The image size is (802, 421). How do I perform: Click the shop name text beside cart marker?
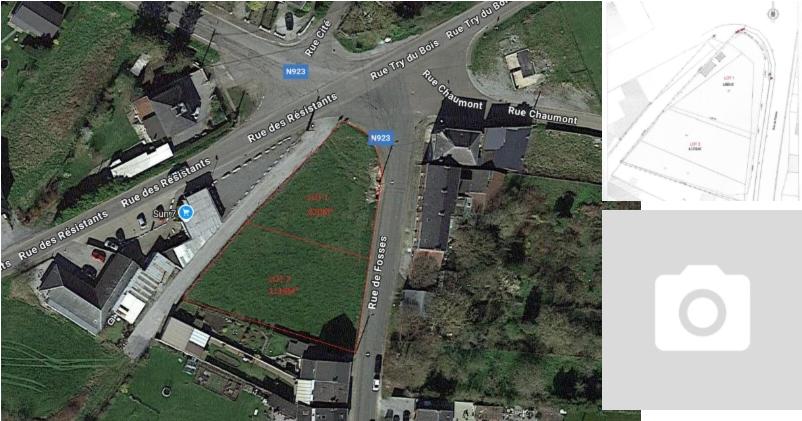[165, 214]
